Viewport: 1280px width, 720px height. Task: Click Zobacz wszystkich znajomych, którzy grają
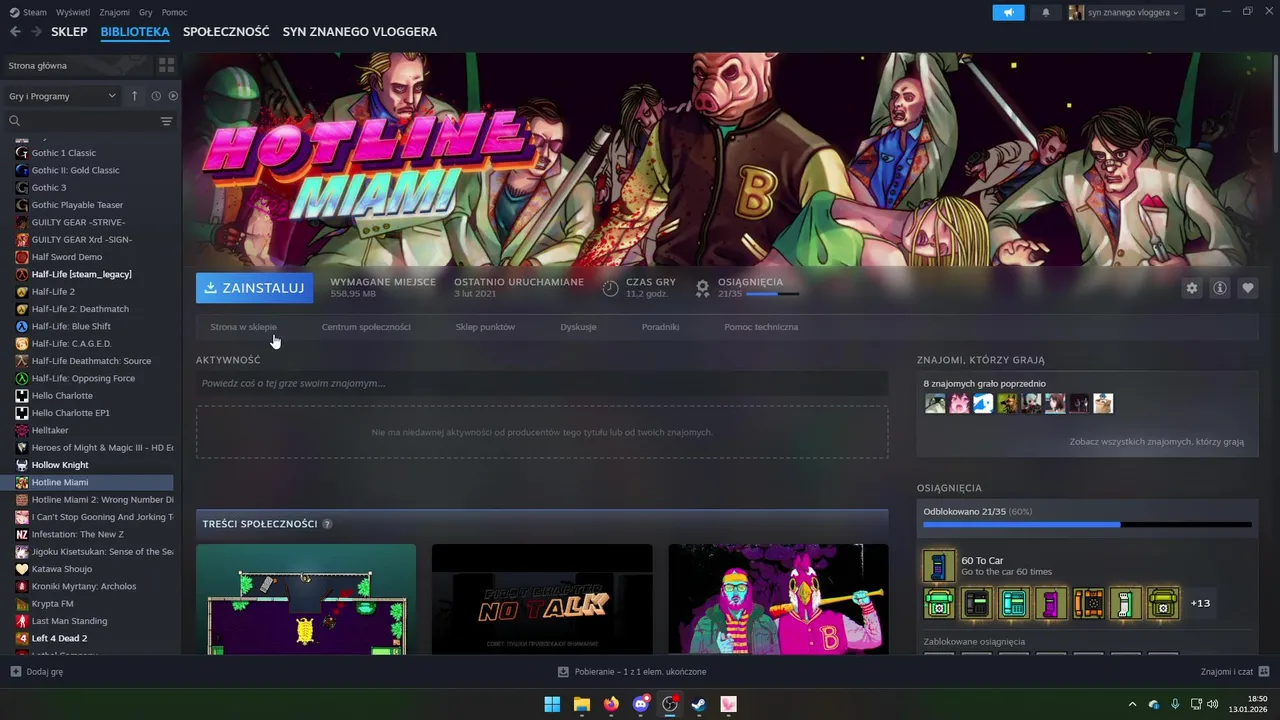(x=1156, y=442)
